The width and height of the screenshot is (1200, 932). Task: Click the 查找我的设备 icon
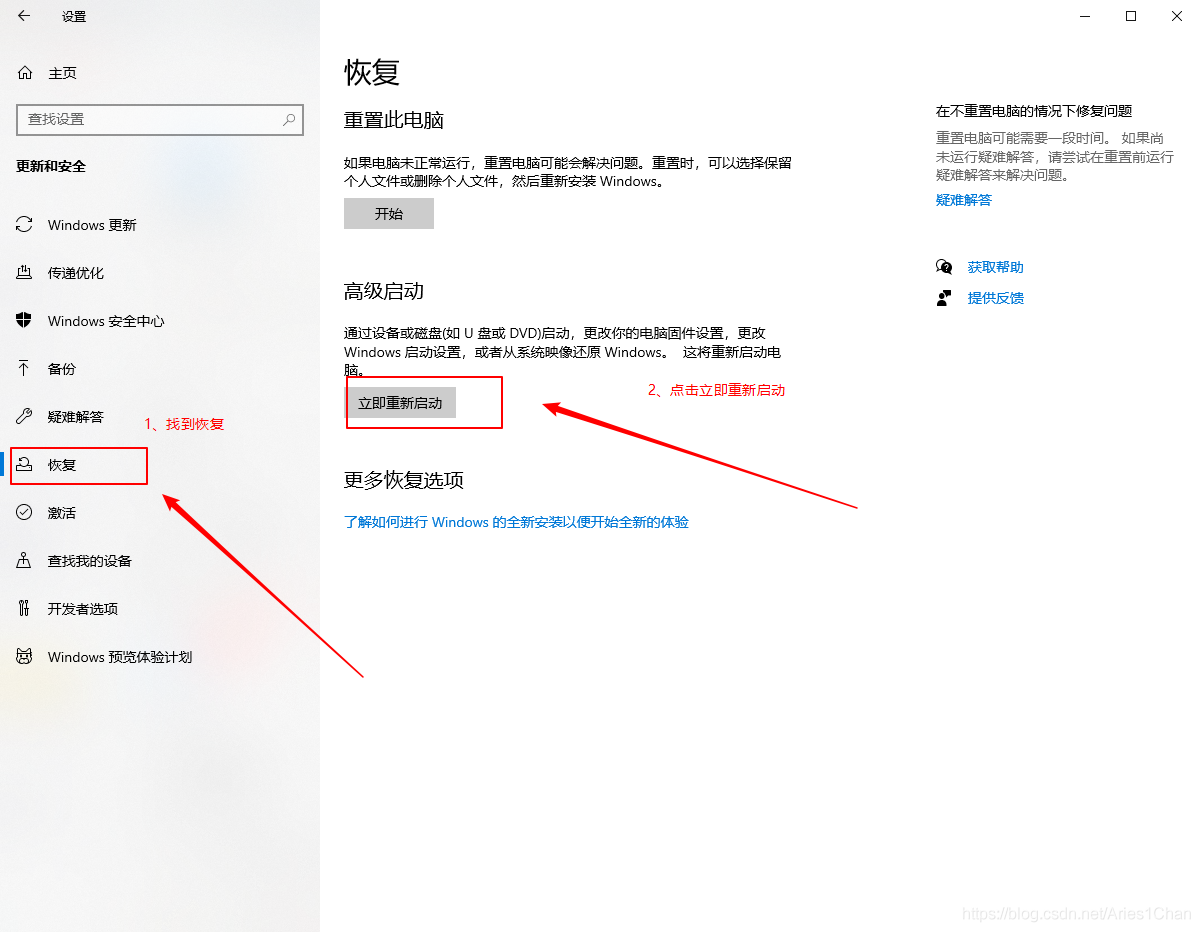click(x=25, y=561)
